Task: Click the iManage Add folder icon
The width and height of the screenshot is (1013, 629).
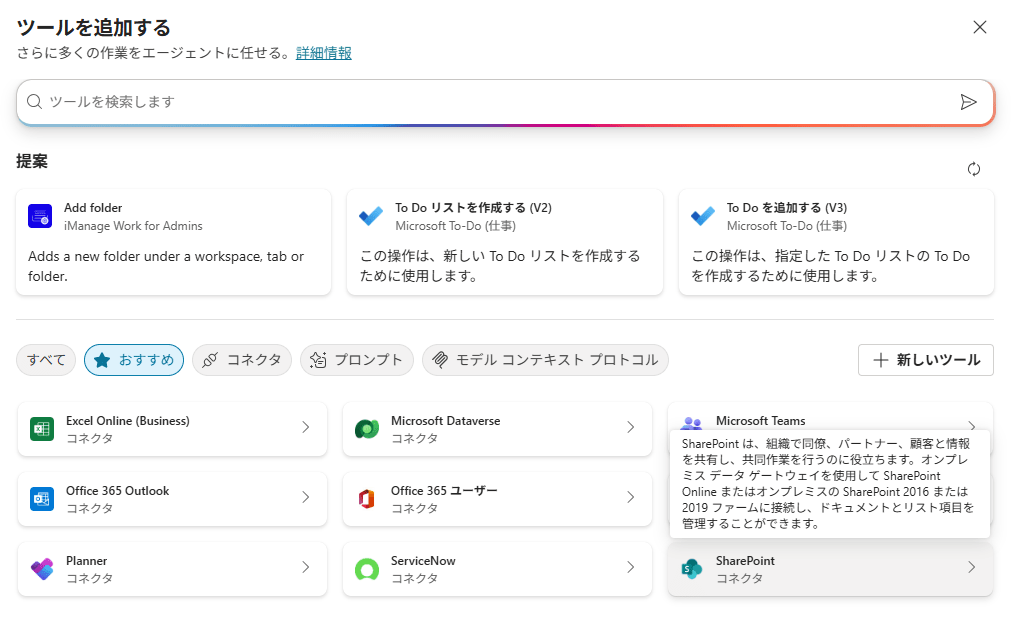Action: tap(40, 216)
